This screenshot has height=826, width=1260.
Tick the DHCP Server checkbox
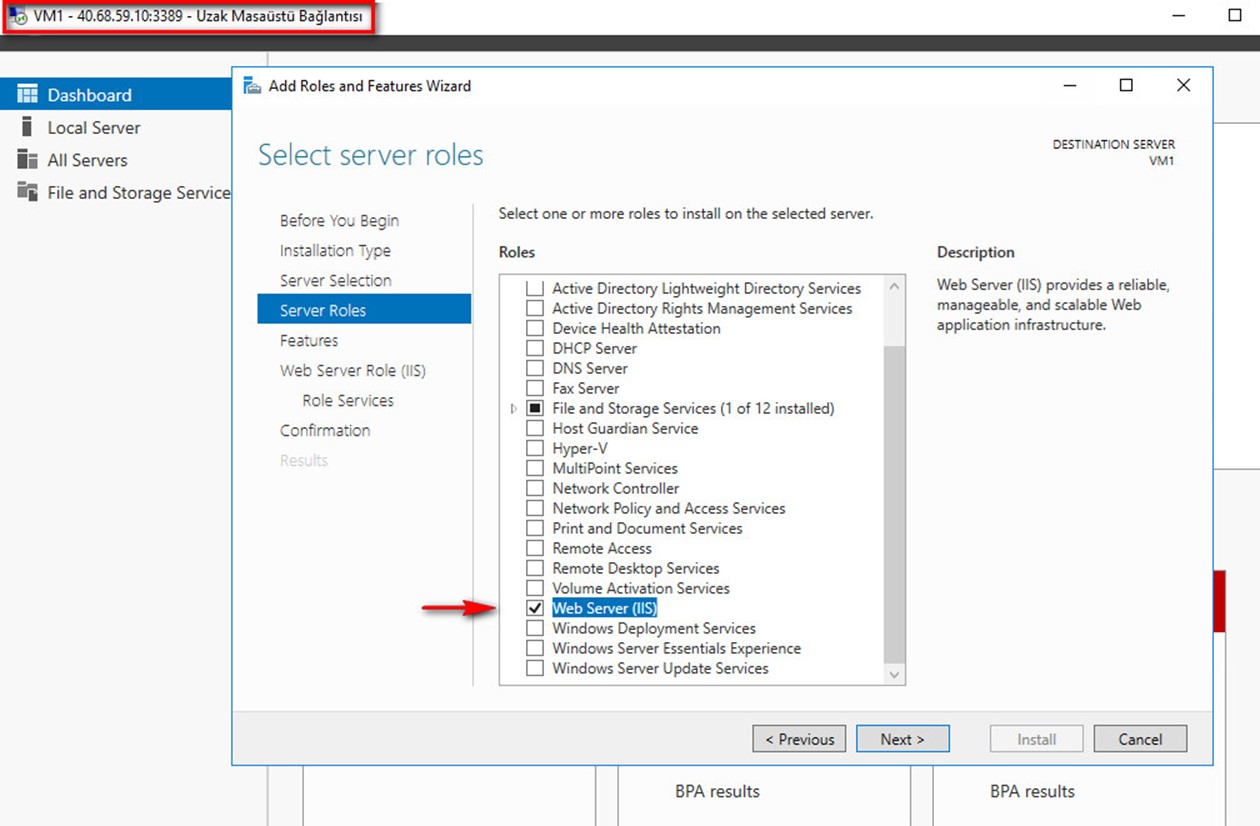click(535, 348)
